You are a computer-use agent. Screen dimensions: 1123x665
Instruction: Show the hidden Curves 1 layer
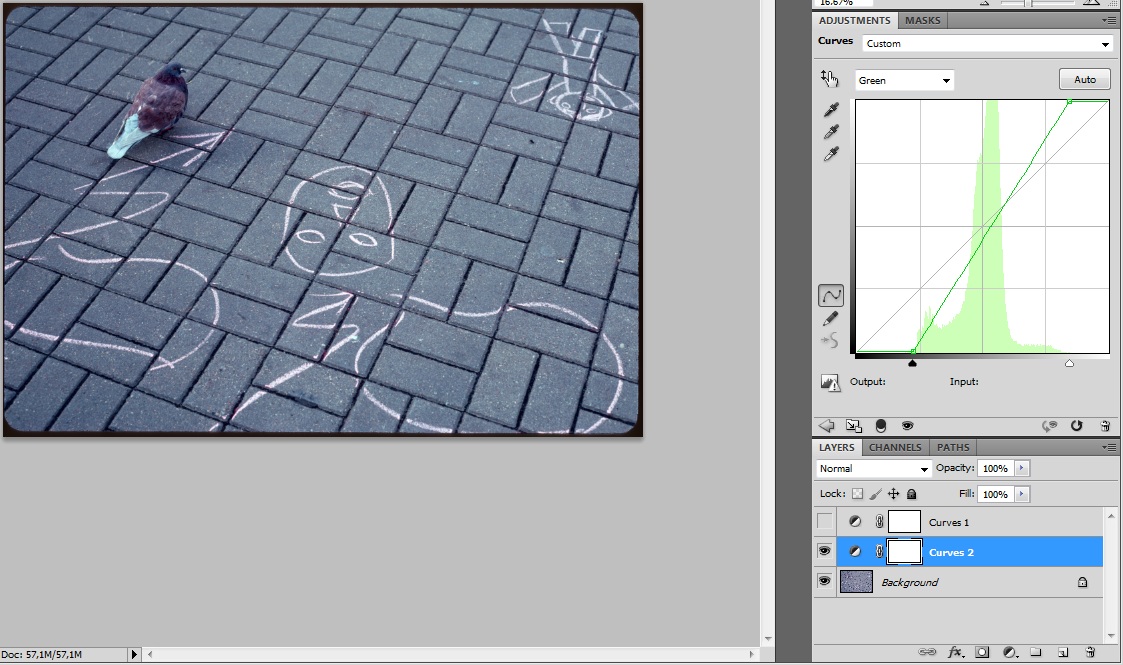(x=825, y=522)
